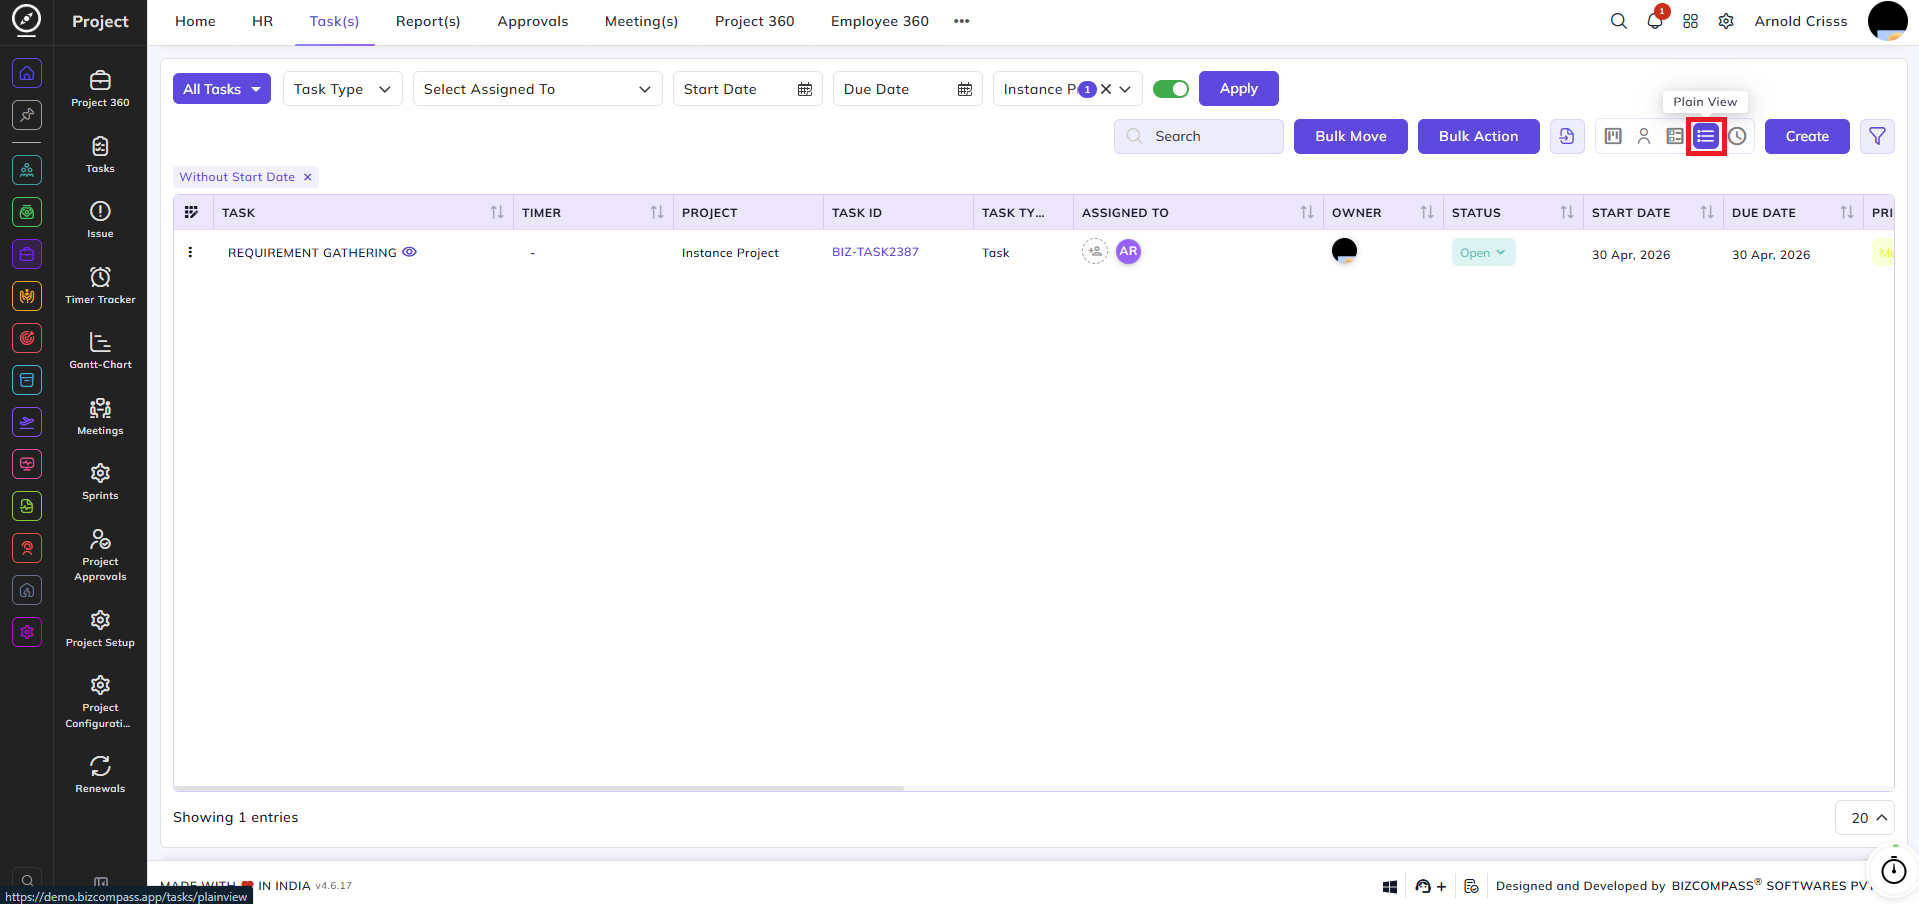Click the Create button
This screenshot has width=1919, height=904.
(x=1807, y=136)
